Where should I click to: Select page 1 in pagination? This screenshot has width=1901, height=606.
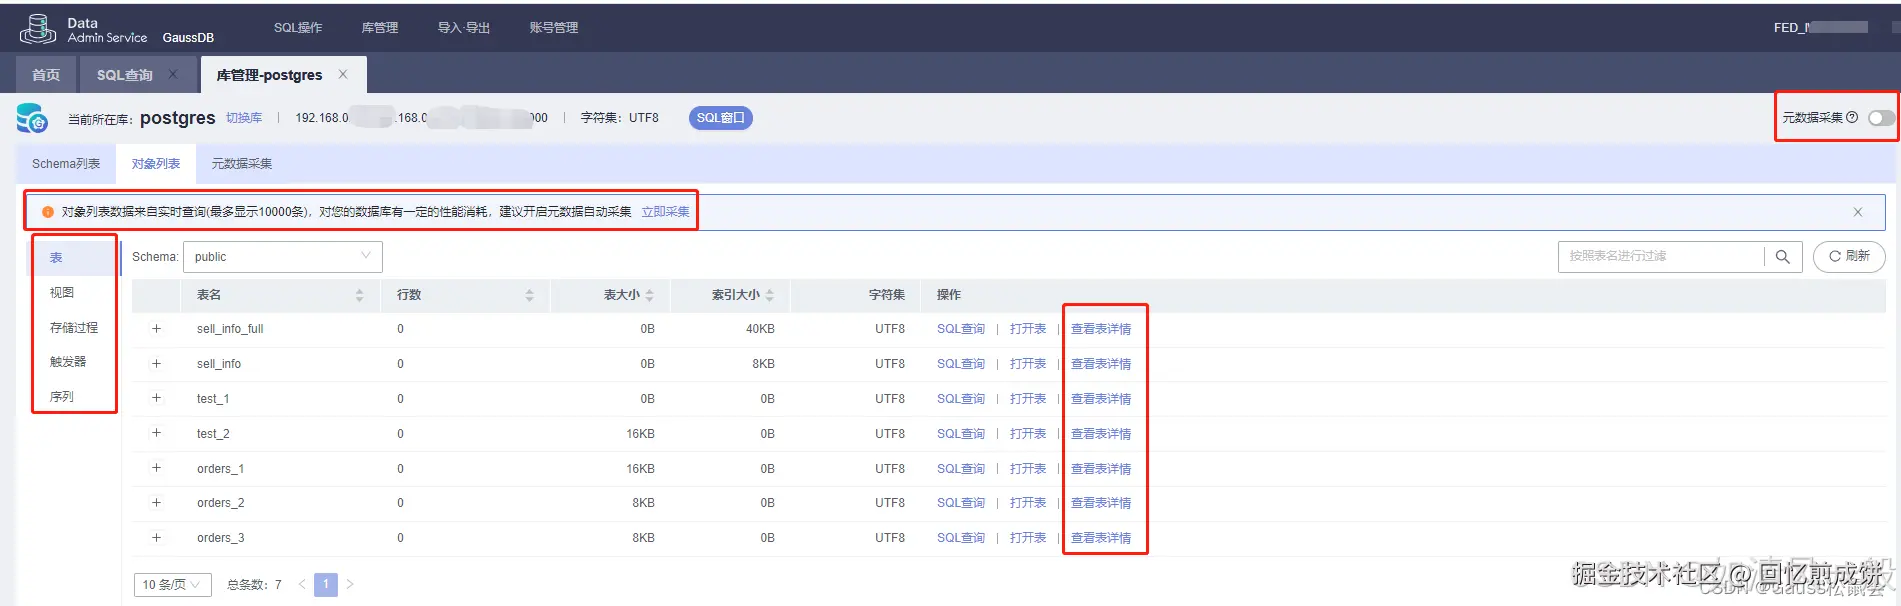pyautogui.click(x=326, y=584)
